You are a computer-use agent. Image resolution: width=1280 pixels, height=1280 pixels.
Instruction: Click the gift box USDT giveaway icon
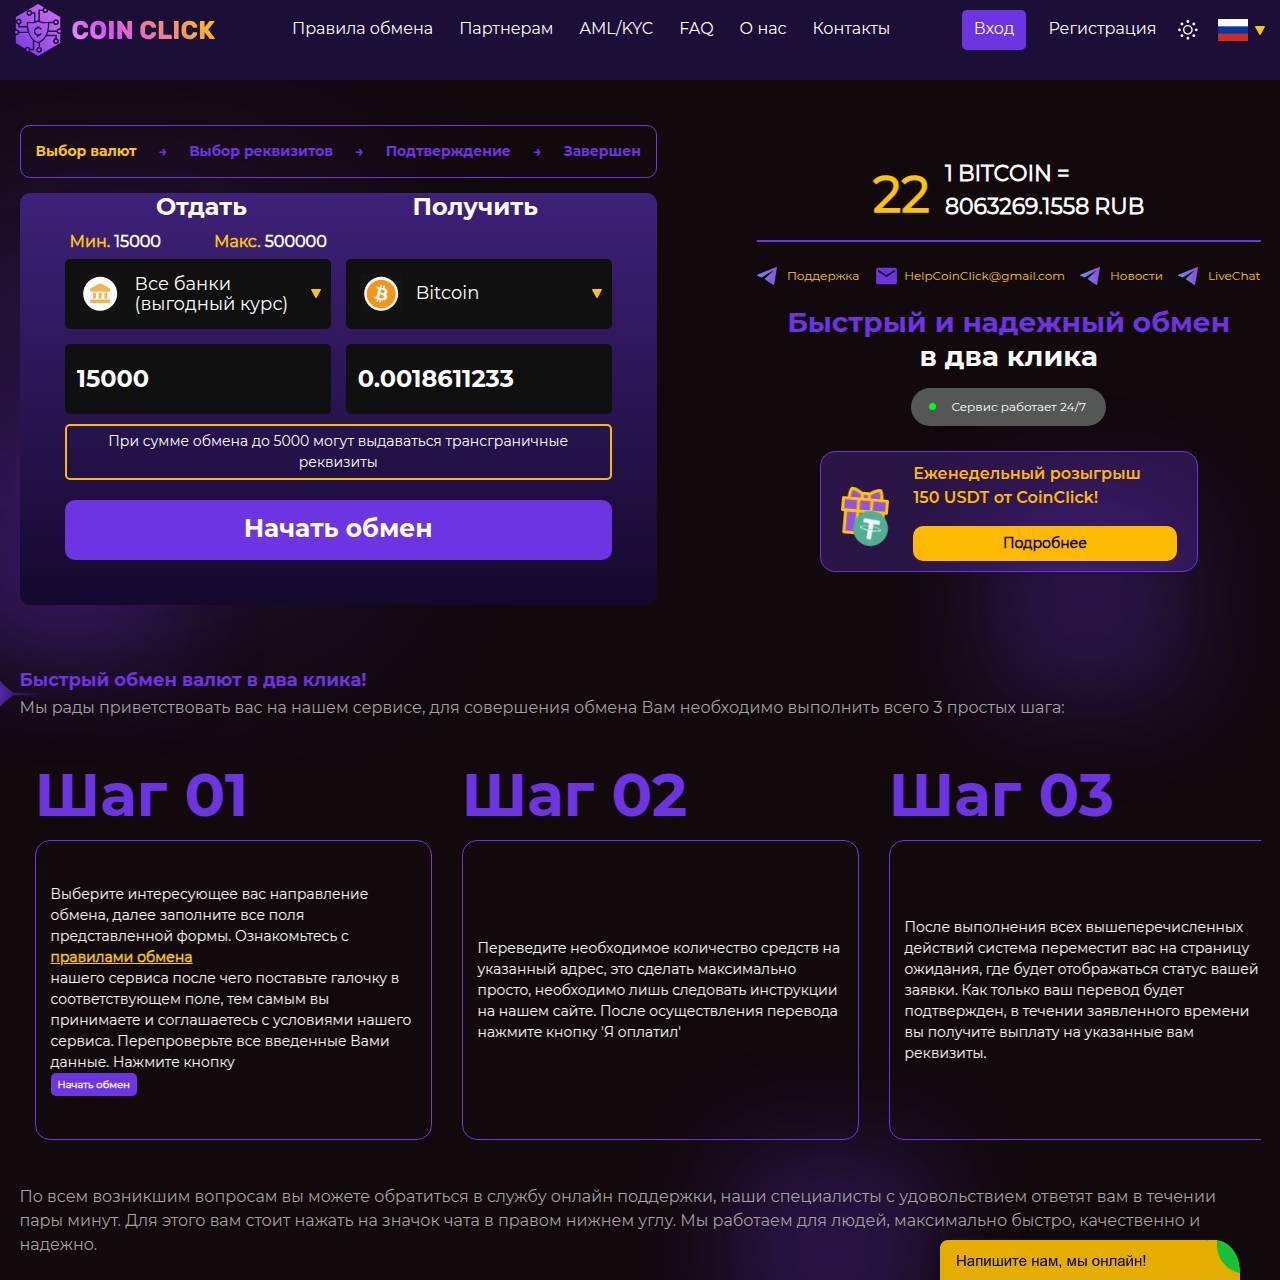(865, 516)
